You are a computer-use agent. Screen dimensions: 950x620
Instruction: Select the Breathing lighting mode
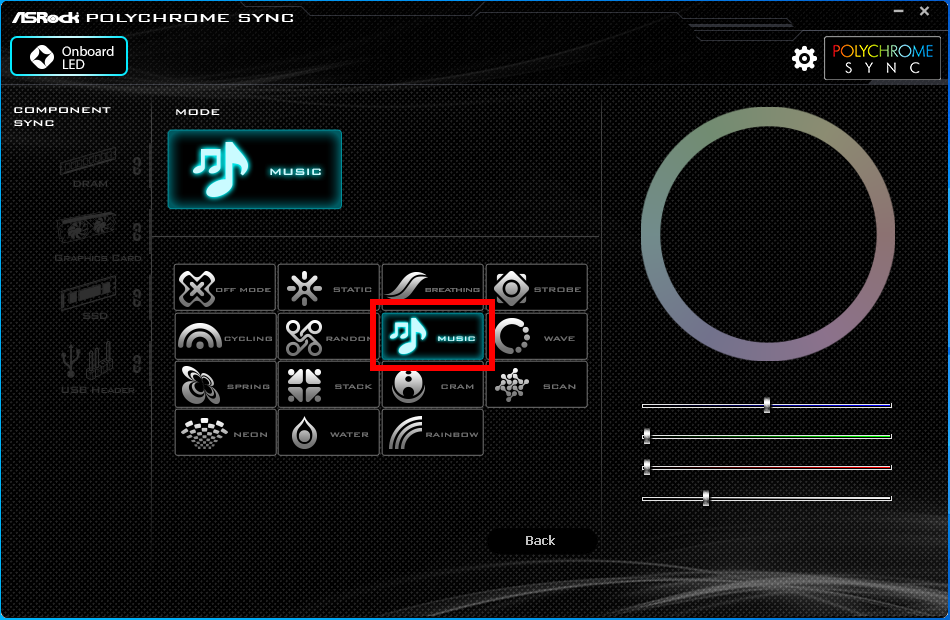(x=433, y=287)
